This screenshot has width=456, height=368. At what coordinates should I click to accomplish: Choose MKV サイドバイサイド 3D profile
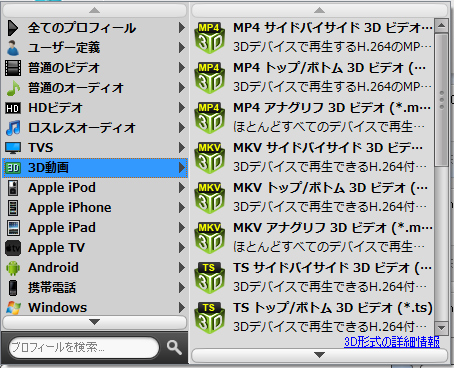point(313,158)
